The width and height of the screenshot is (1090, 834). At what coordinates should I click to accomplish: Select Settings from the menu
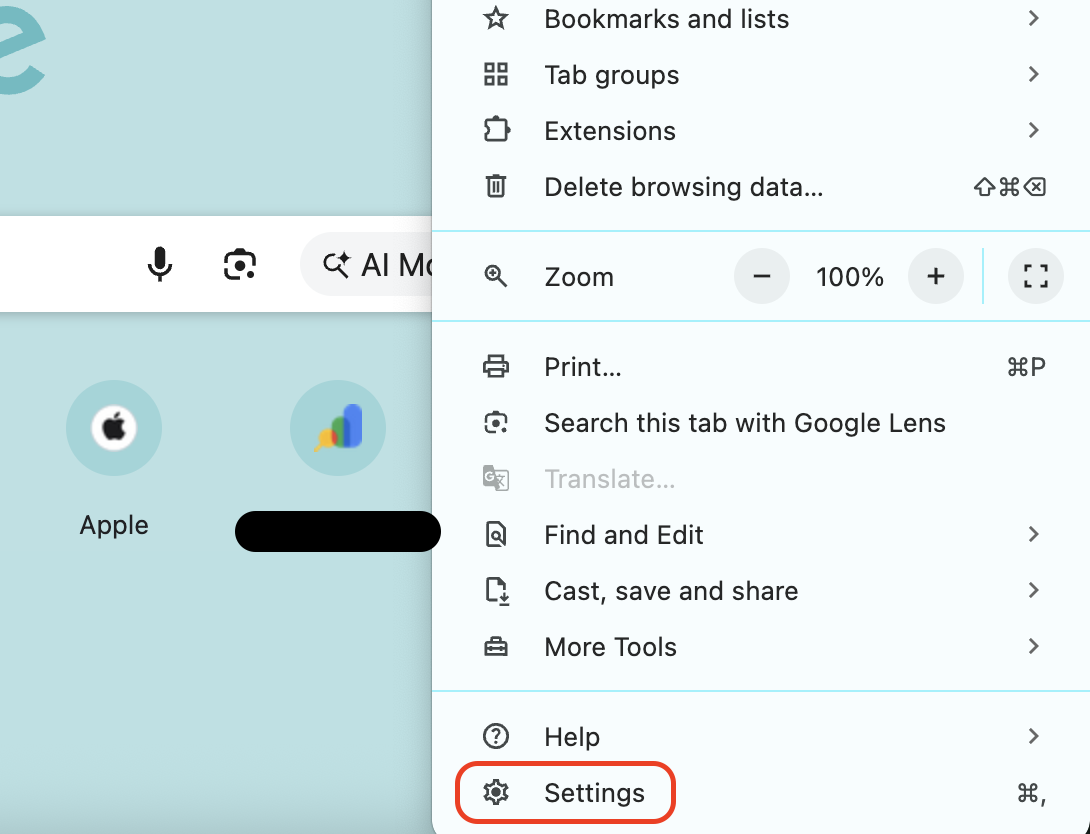pyautogui.click(x=594, y=792)
